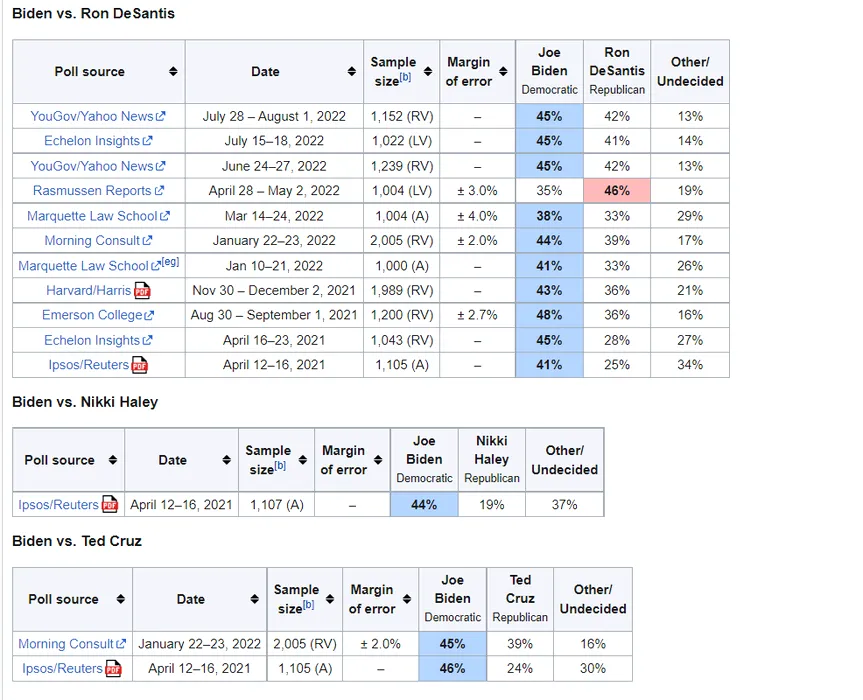Click external link icon beside Emerson College
Screen dimensions: 863x700
point(149,315)
